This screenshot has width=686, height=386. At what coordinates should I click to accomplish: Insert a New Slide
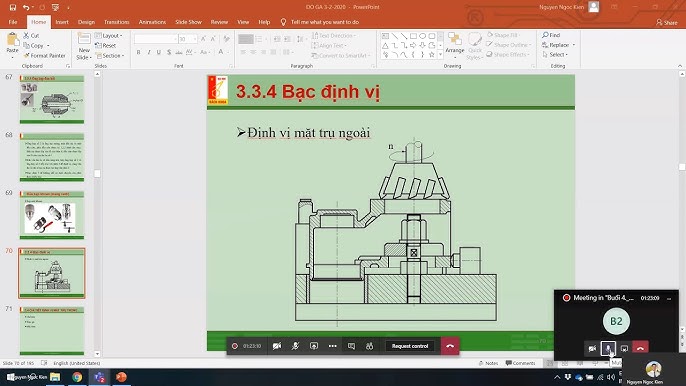pyautogui.click(x=84, y=47)
